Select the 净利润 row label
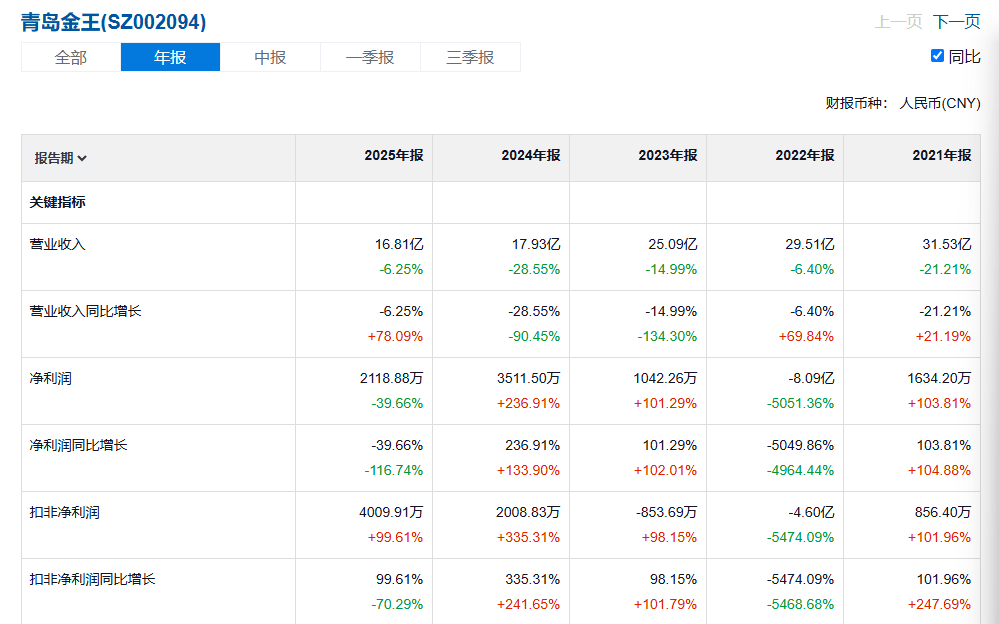Image resolution: width=999 pixels, height=624 pixels. [x=50, y=379]
